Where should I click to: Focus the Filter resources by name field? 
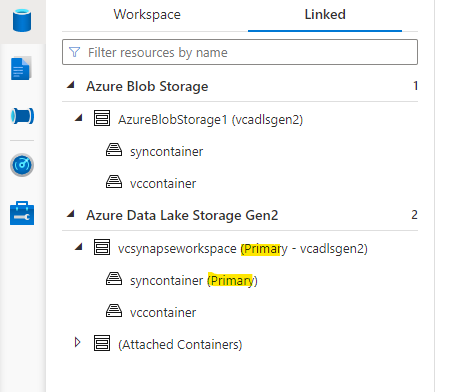pyautogui.click(x=240, y=52)
